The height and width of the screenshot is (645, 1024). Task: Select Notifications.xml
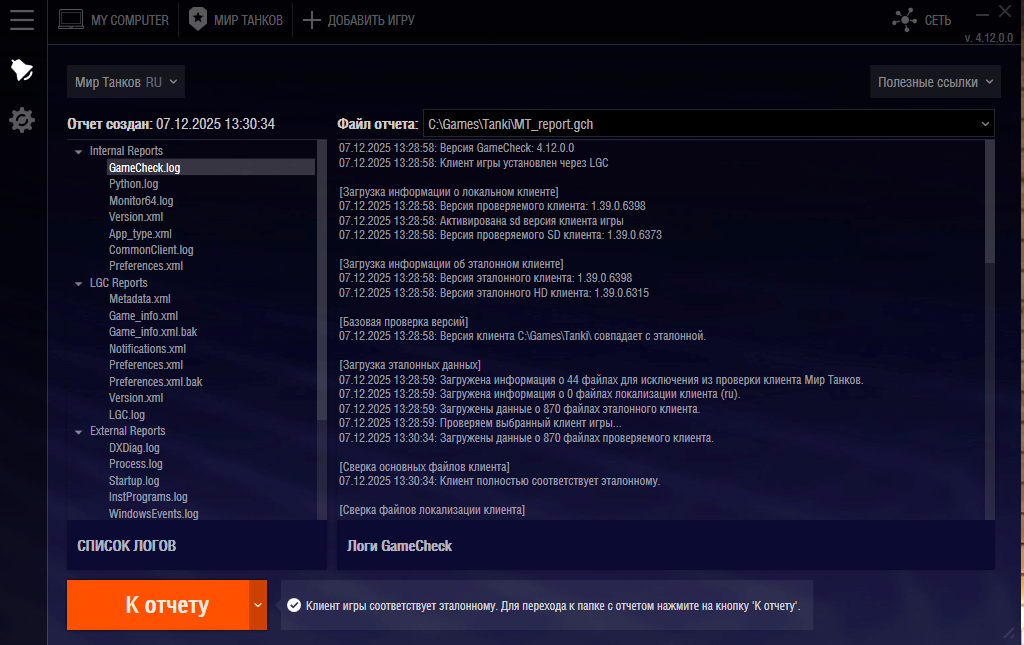pos(147,349)
